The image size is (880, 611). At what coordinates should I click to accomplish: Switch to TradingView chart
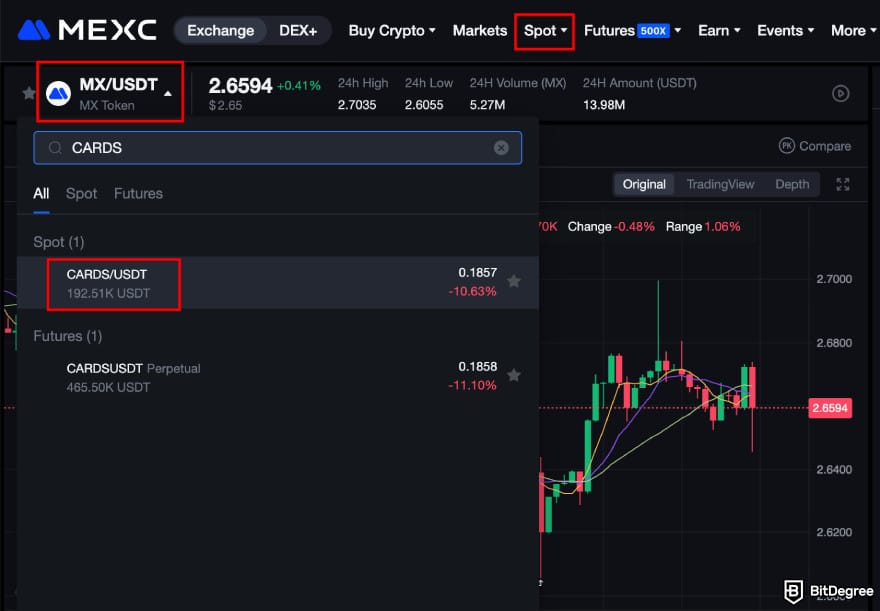click(x=720, y=184)
